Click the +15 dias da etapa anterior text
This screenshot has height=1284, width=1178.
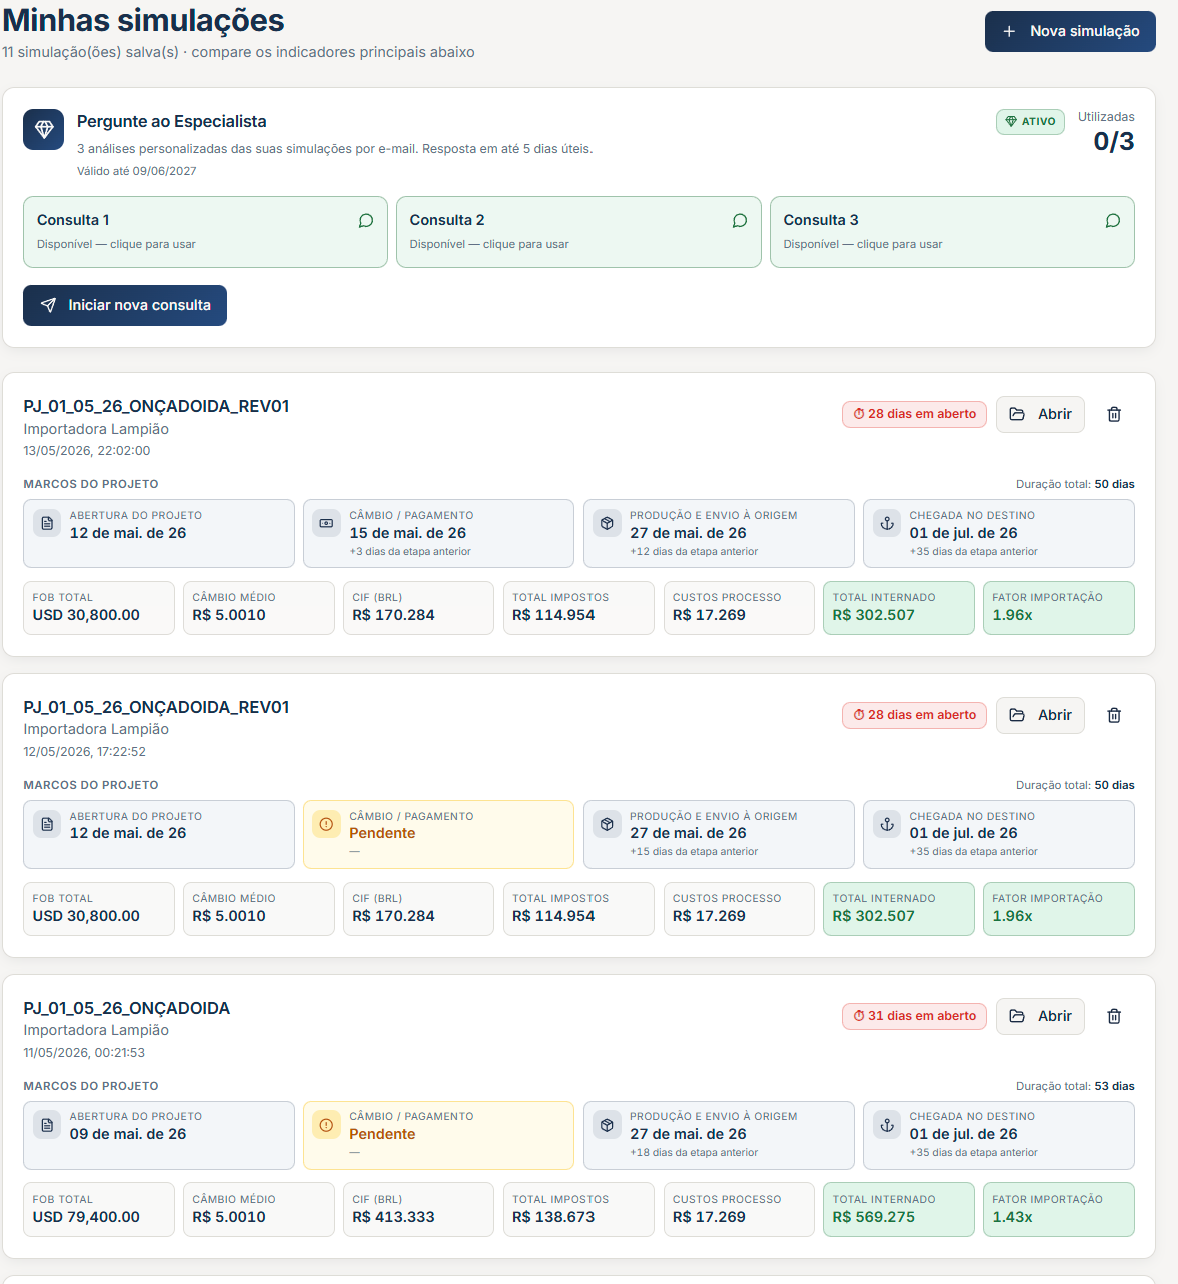[694, 852]
